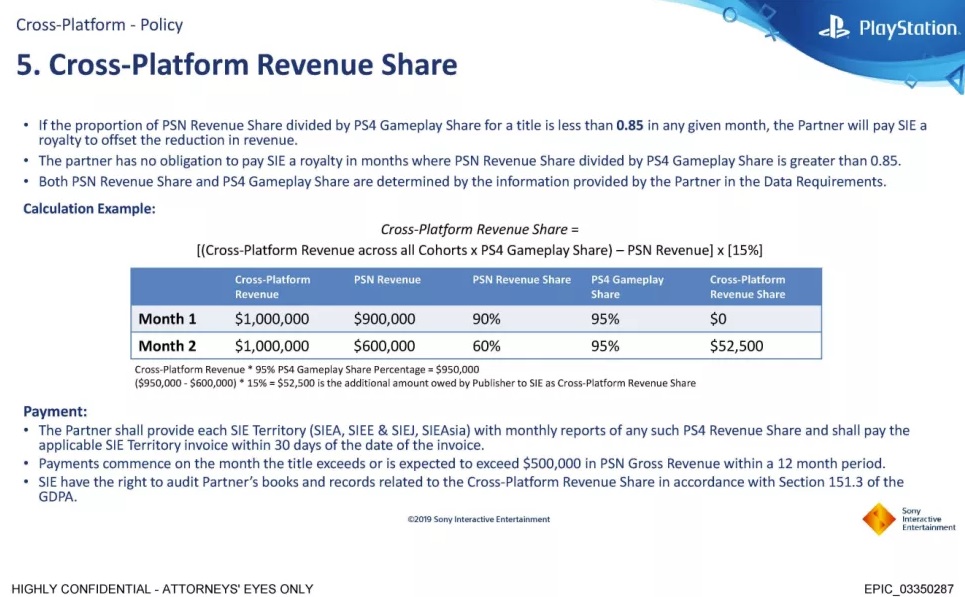Select the 'Month 1' row label

click(168, 319)
